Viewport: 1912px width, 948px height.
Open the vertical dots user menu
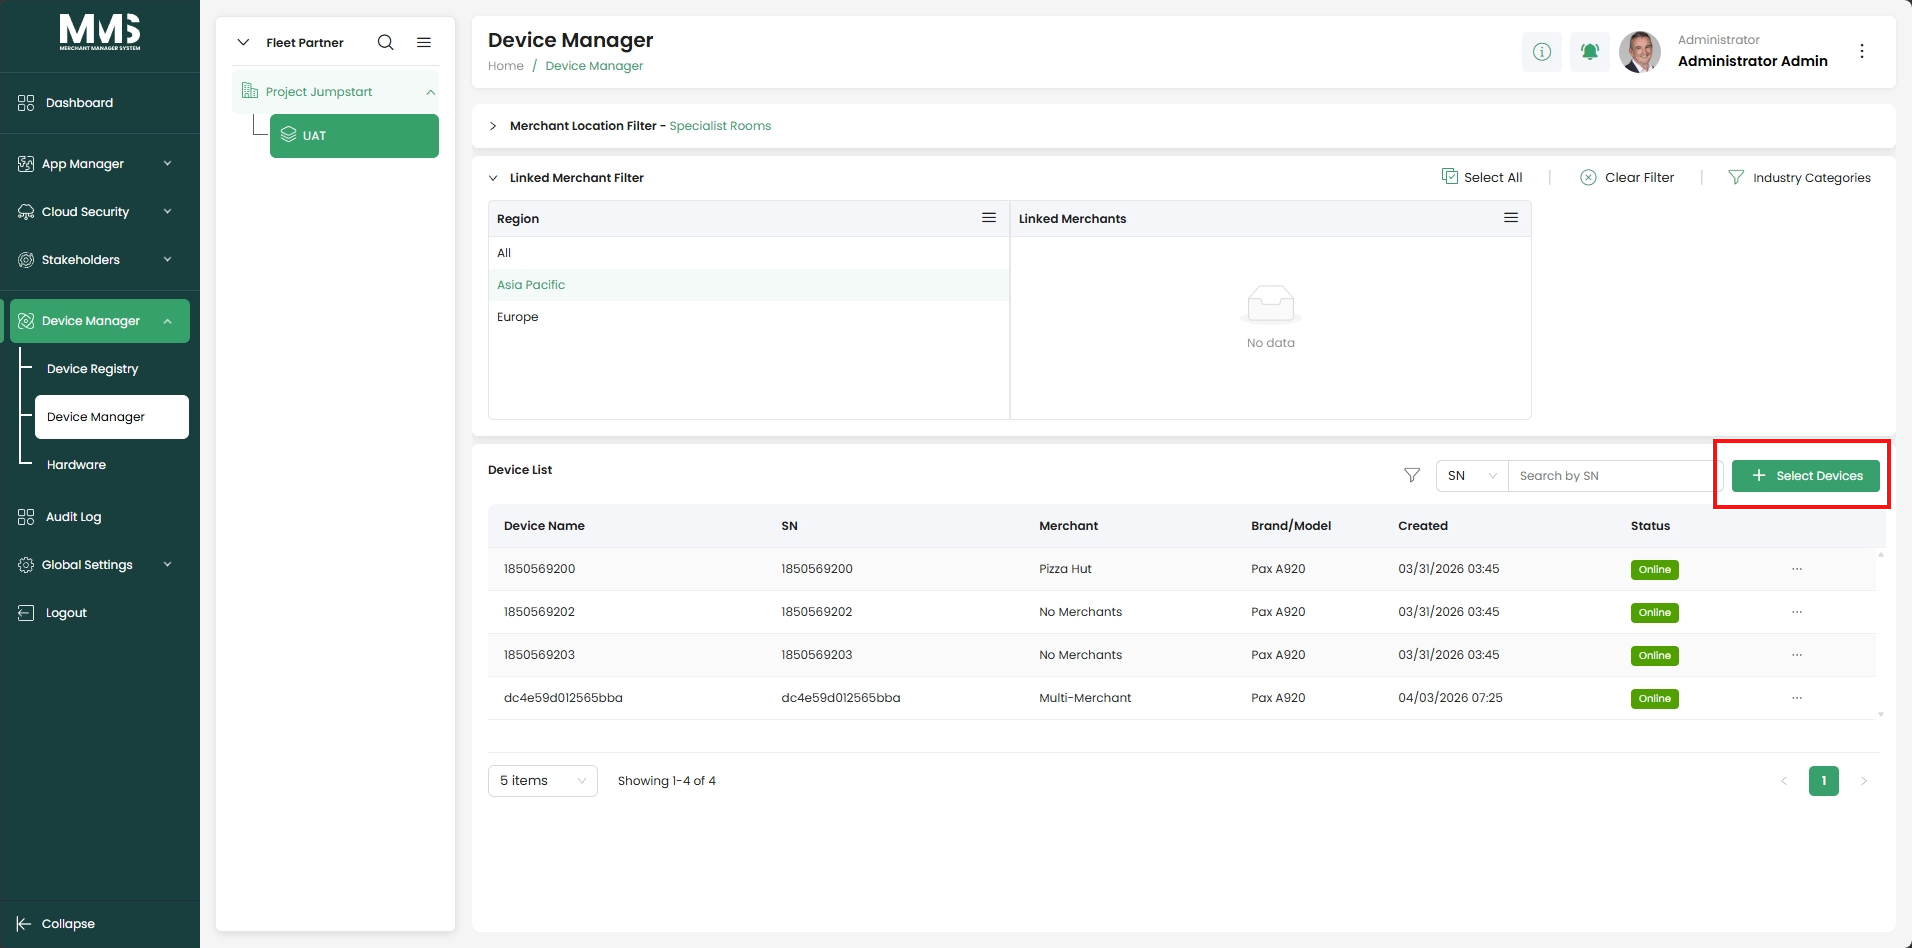tap(1862, 51)
